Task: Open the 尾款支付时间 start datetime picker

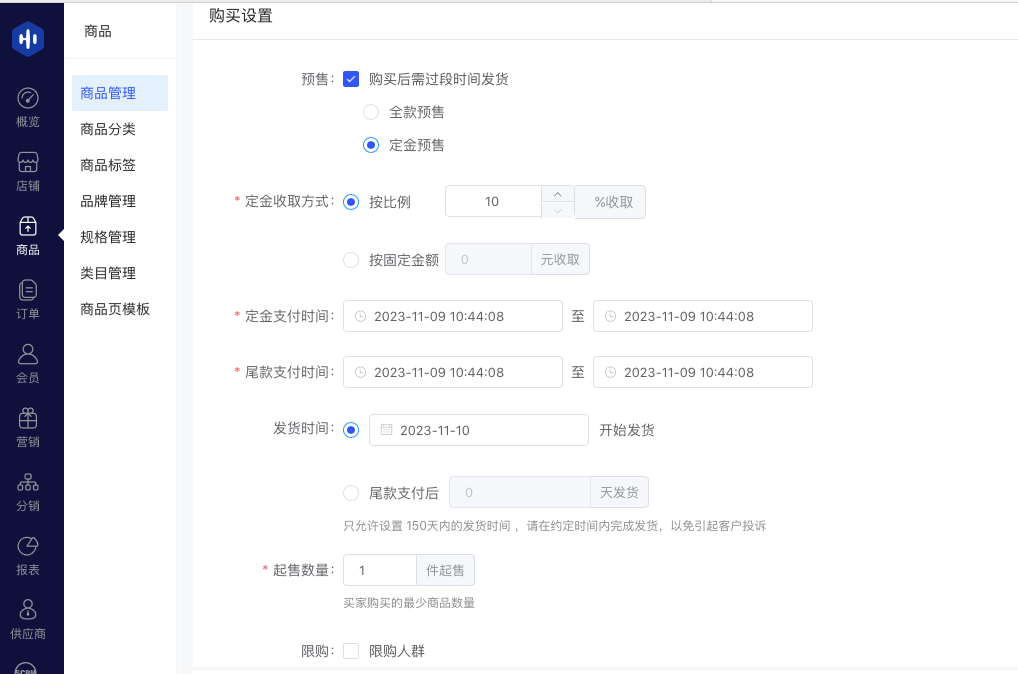Action: (x=453, y=372)
